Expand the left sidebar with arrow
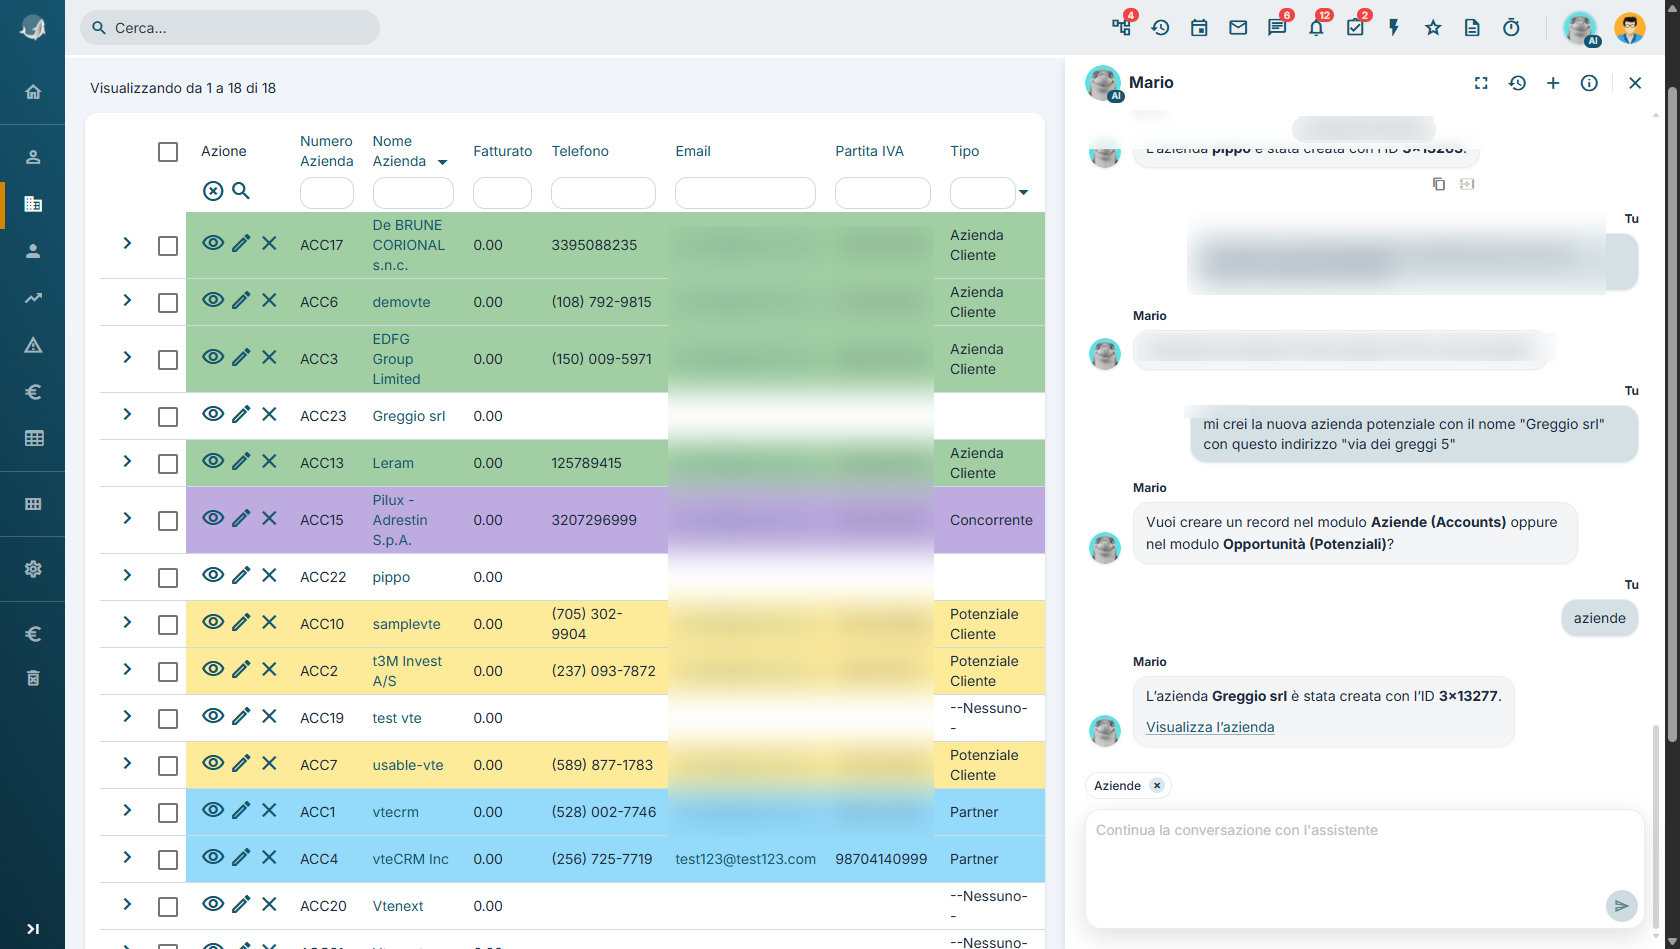1680x949 pixels. click(33, 929)
